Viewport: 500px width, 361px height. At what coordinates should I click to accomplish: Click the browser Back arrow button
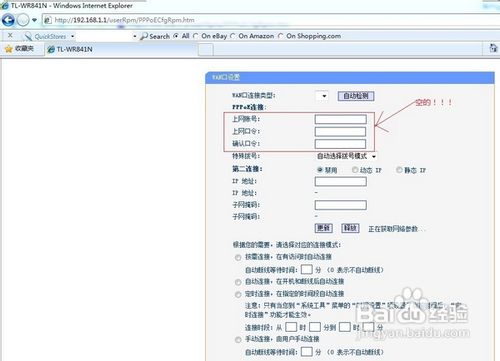(x=8, y=20)
